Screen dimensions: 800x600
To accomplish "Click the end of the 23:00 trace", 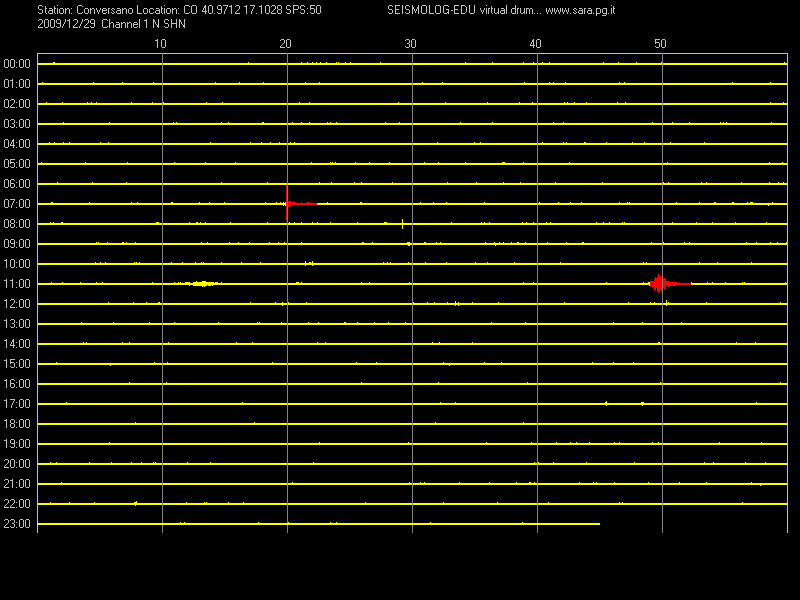I will [599, 524].
